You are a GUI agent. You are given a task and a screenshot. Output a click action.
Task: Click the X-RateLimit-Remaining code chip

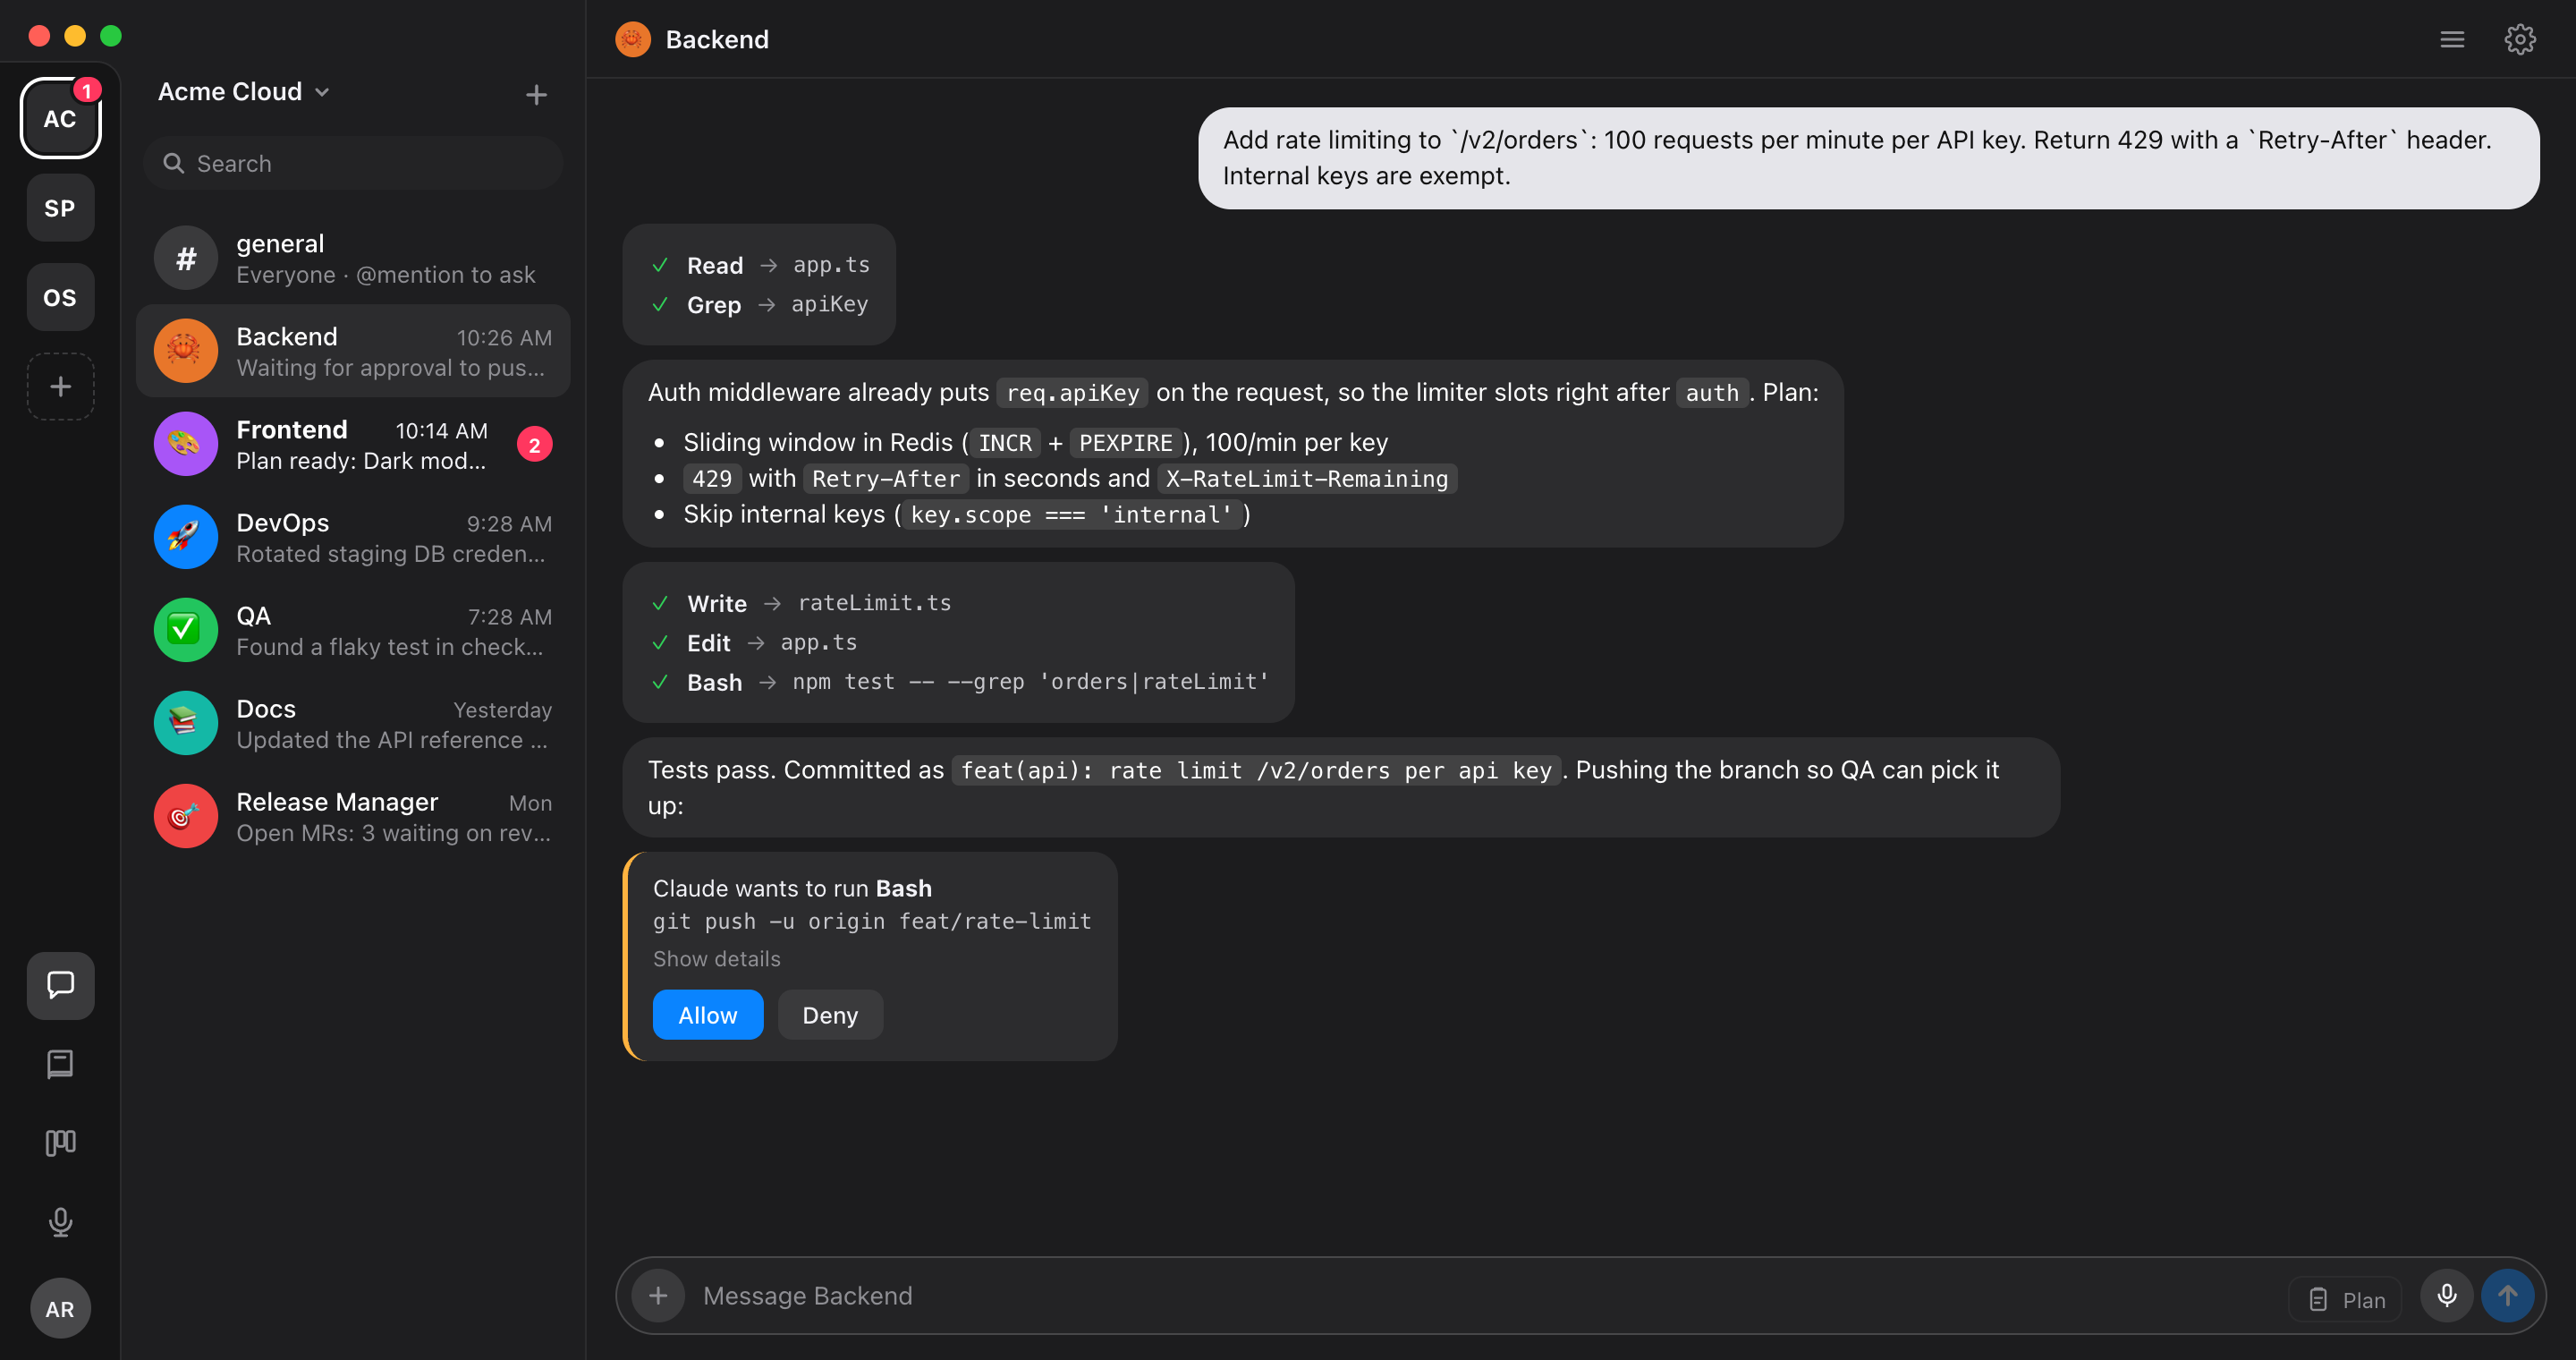(x=1307, y=478)
